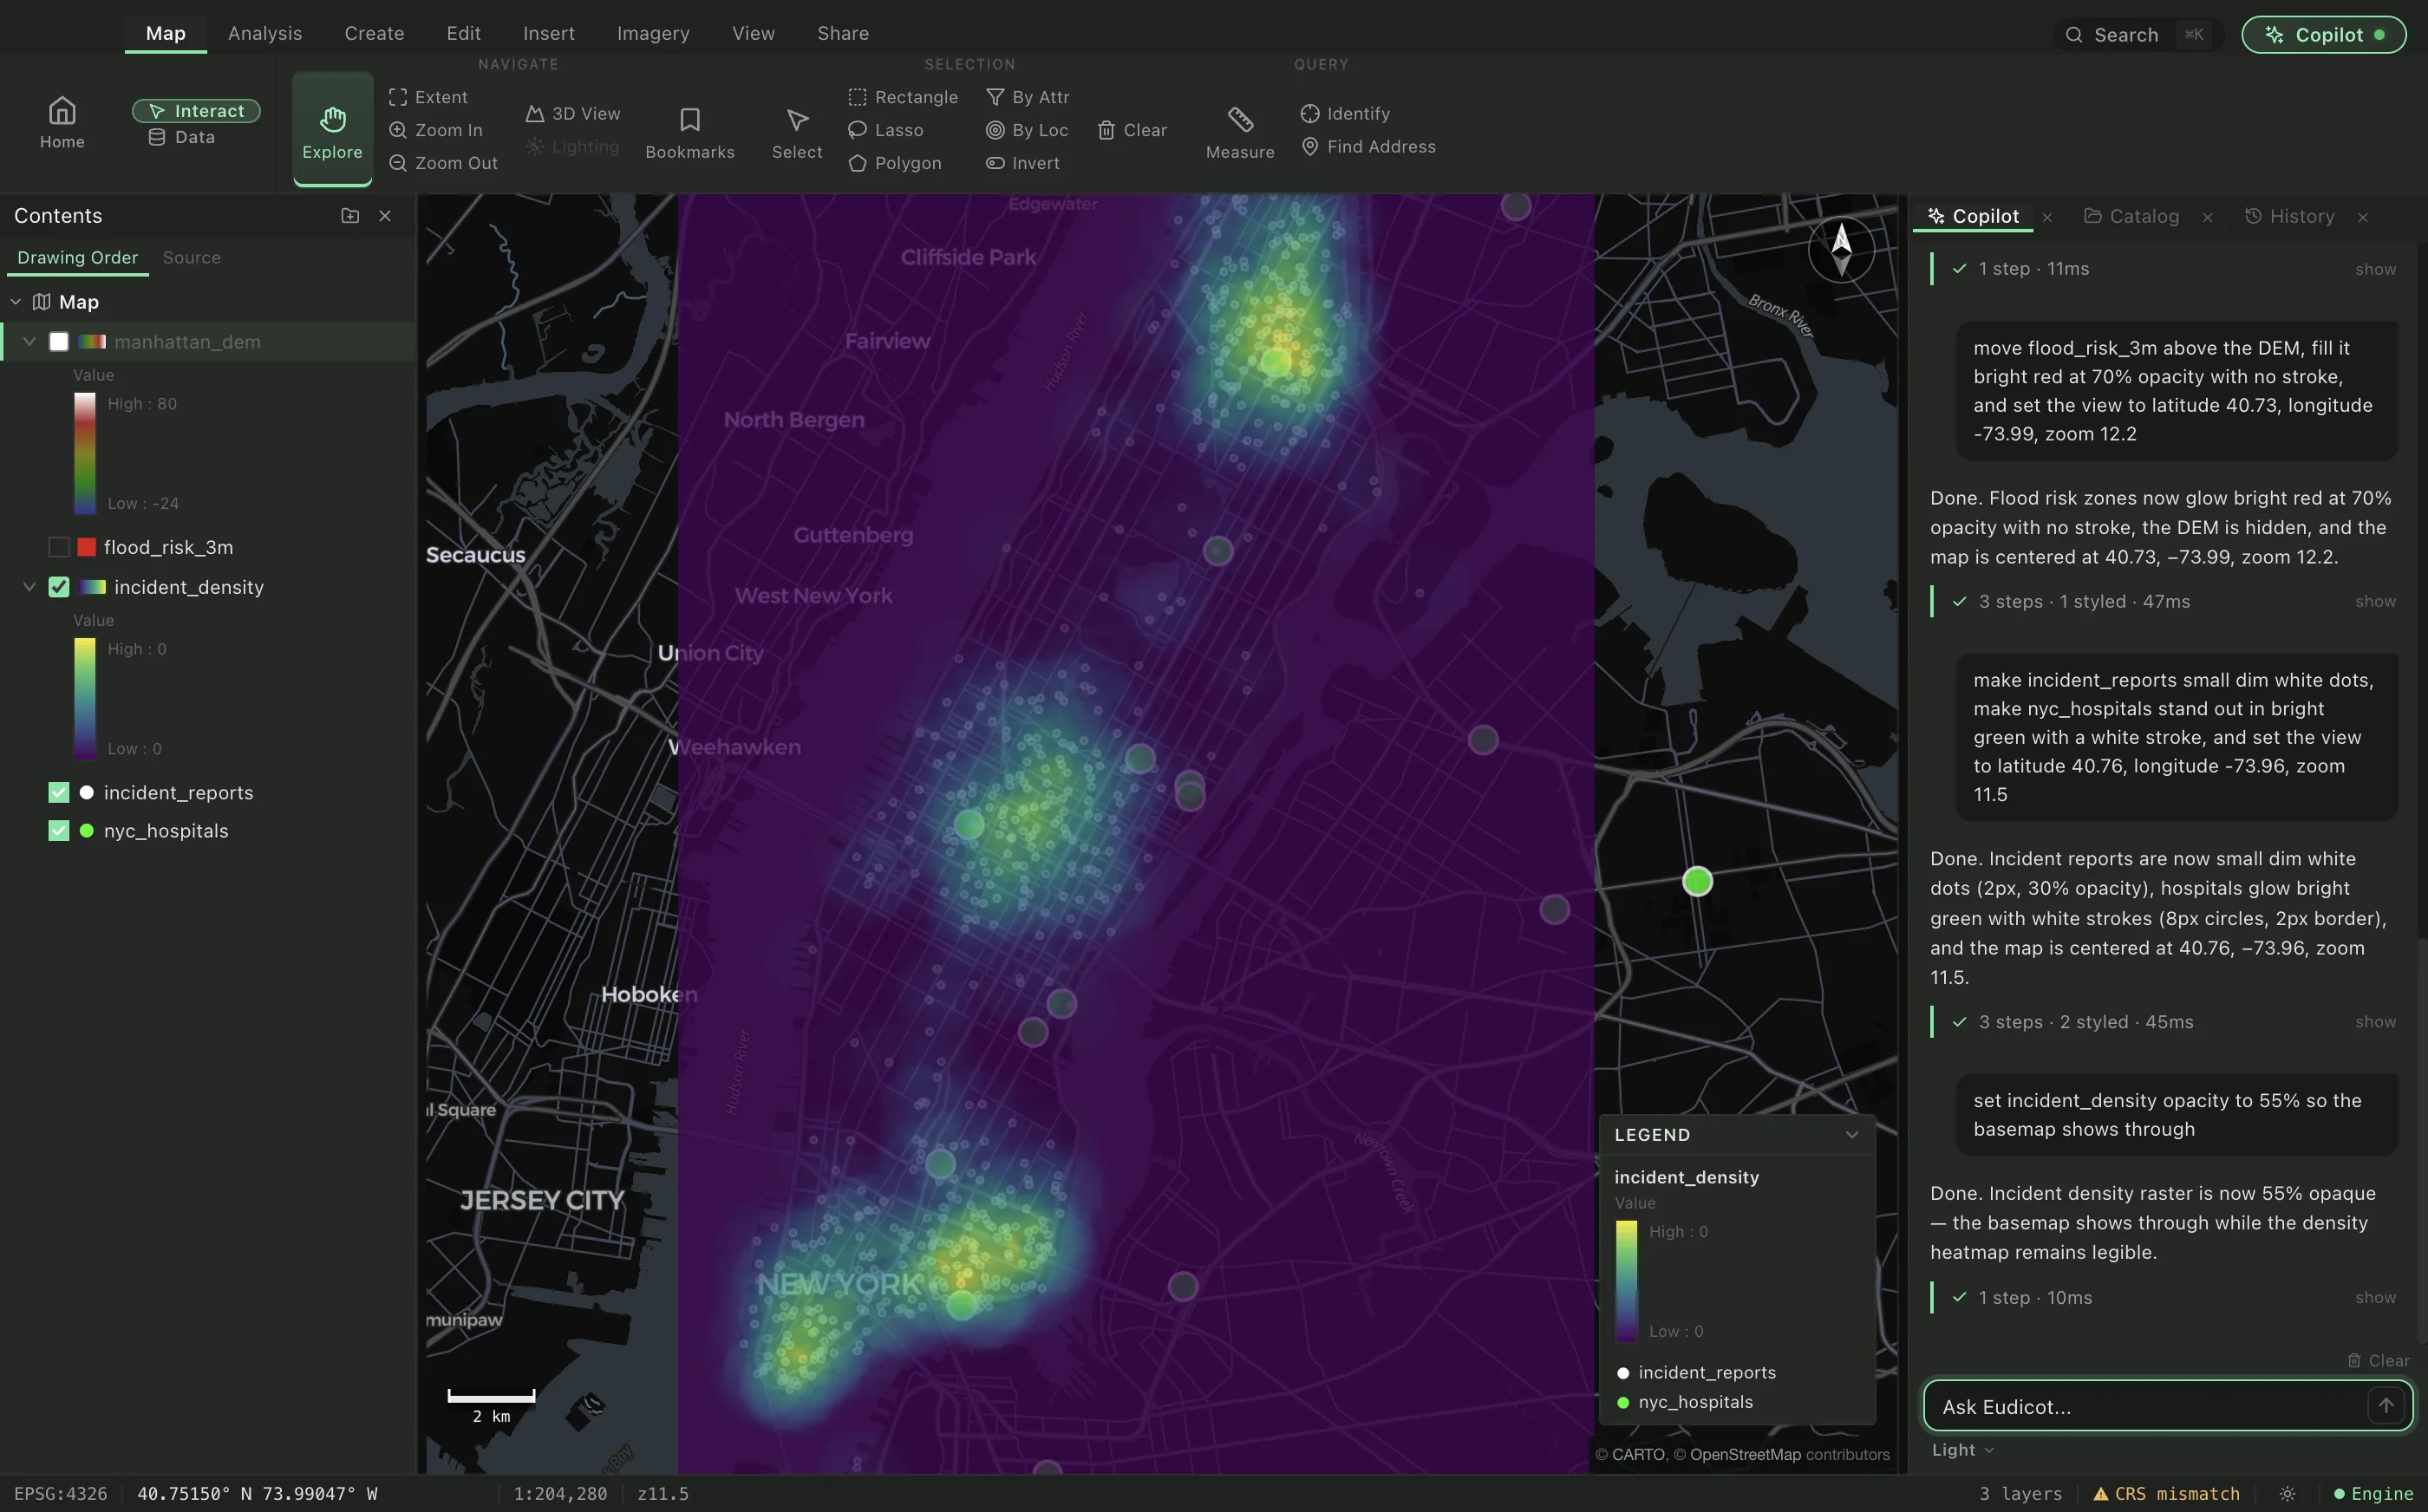Switch to Data mode
Viewport: 2428px width, 1512px height.
[x=182, y=137]
